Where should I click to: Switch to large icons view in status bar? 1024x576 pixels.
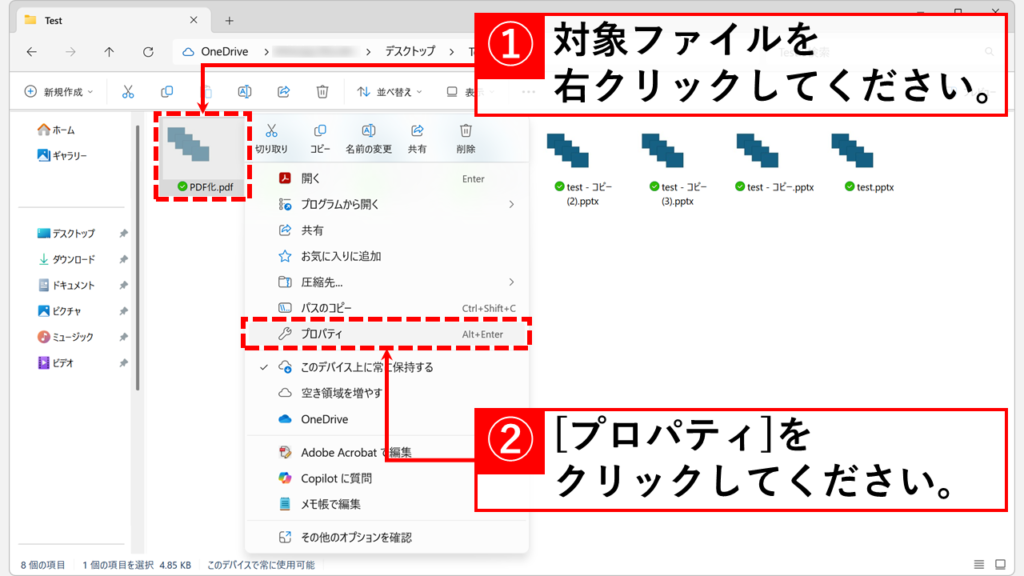tap(1000, 564)
